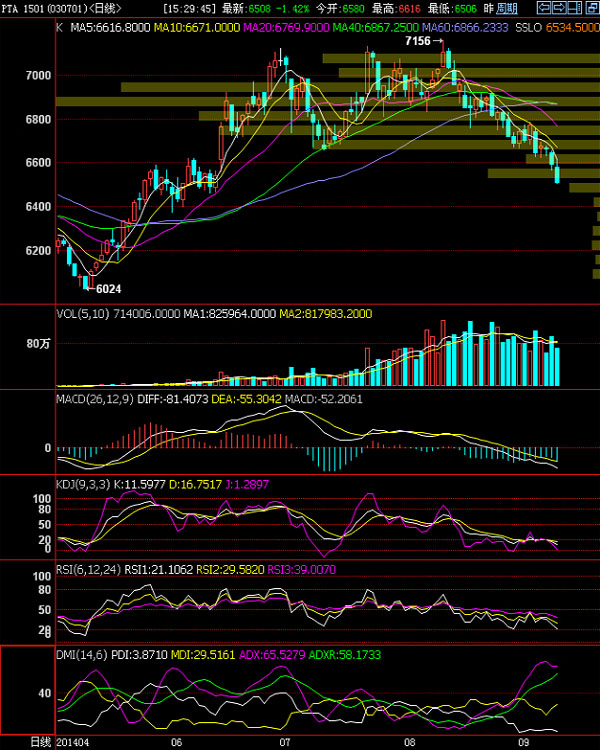
Task: Click the 最高:6616 high price
Action: click(x=397, y=9)
